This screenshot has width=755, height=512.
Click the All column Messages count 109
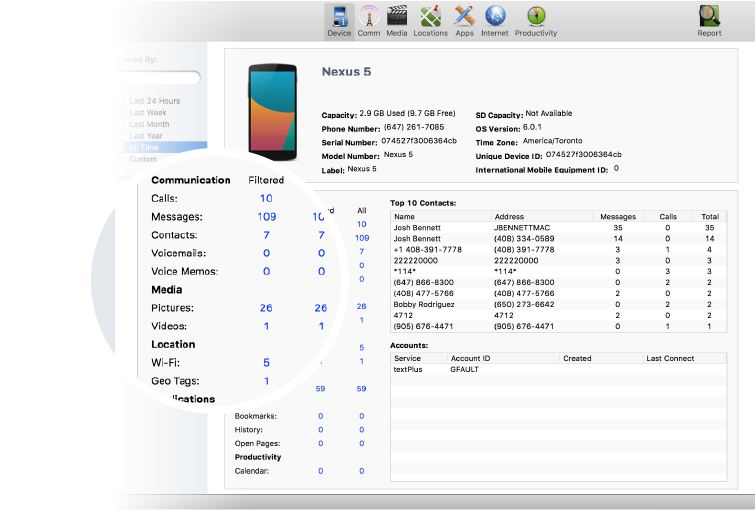362,238
